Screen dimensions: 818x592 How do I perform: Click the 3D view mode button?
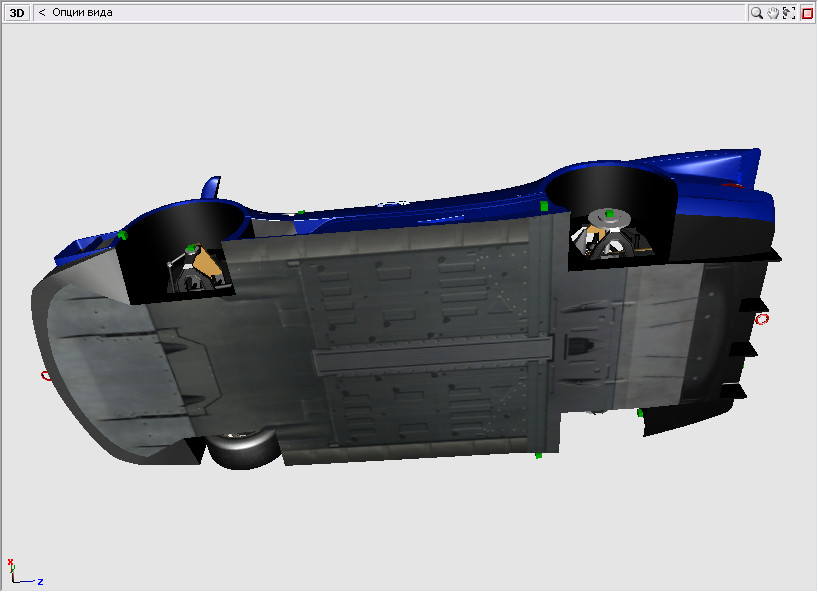tap(17, 13)
